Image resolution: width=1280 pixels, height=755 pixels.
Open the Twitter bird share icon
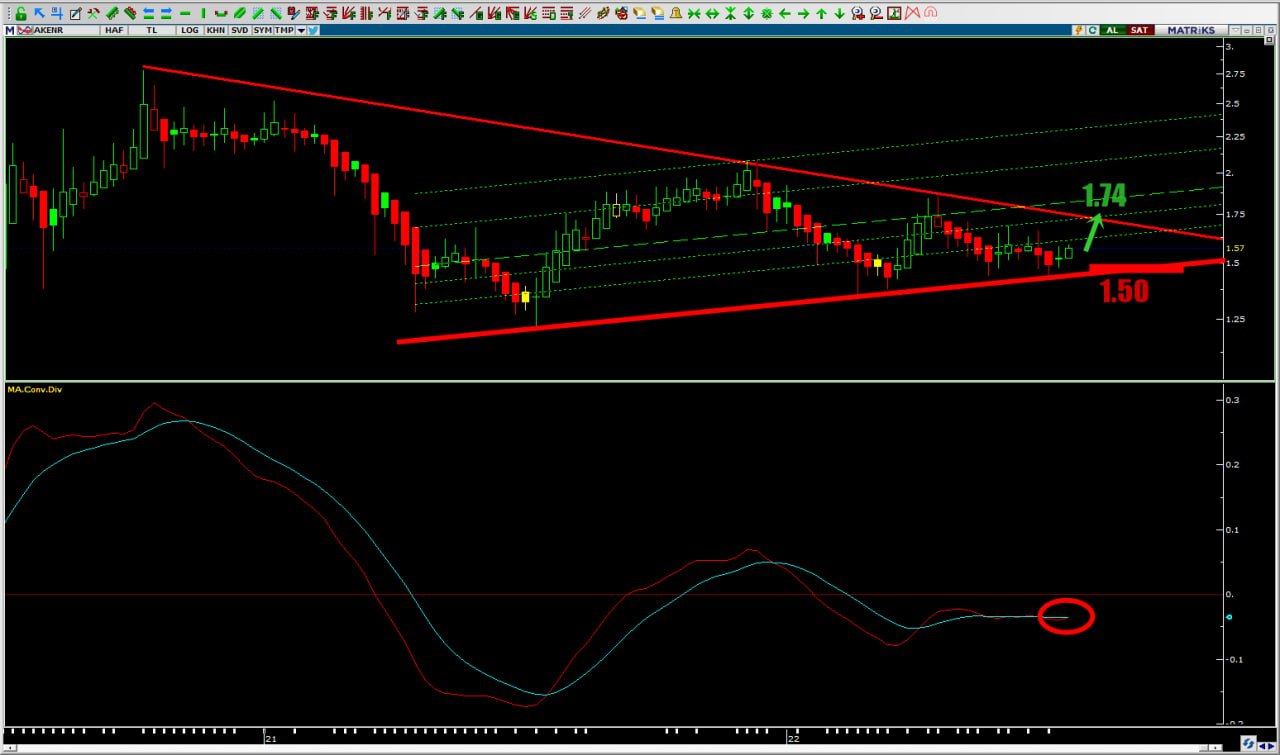[313, 30]
